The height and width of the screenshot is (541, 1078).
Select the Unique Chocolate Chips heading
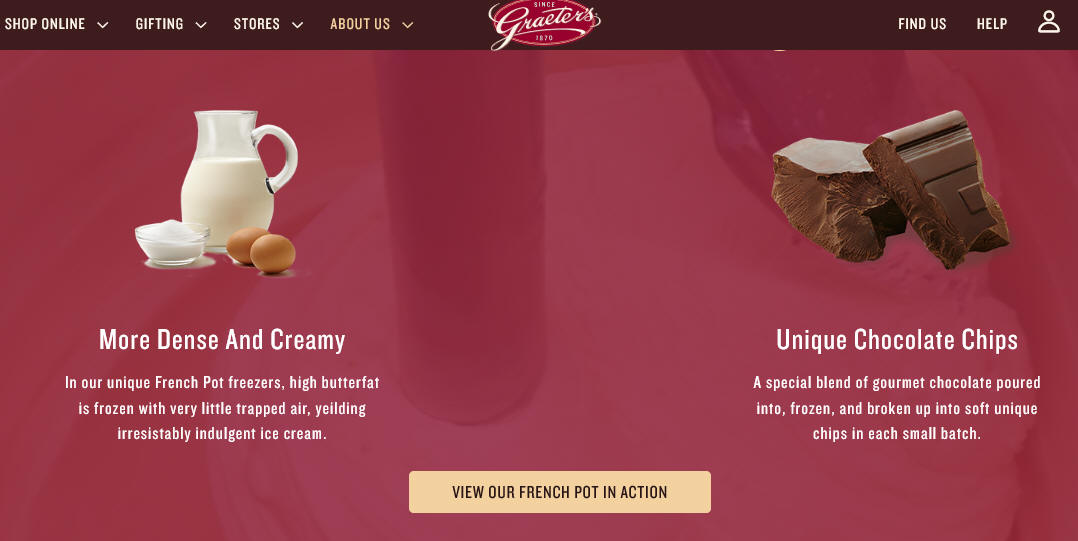(896, 340)
